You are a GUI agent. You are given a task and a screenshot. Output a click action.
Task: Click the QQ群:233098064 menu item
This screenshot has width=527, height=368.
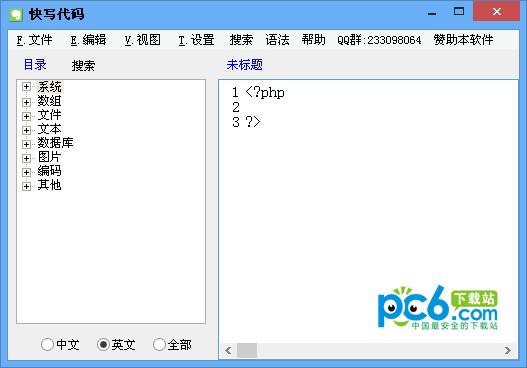click(379, 40)
